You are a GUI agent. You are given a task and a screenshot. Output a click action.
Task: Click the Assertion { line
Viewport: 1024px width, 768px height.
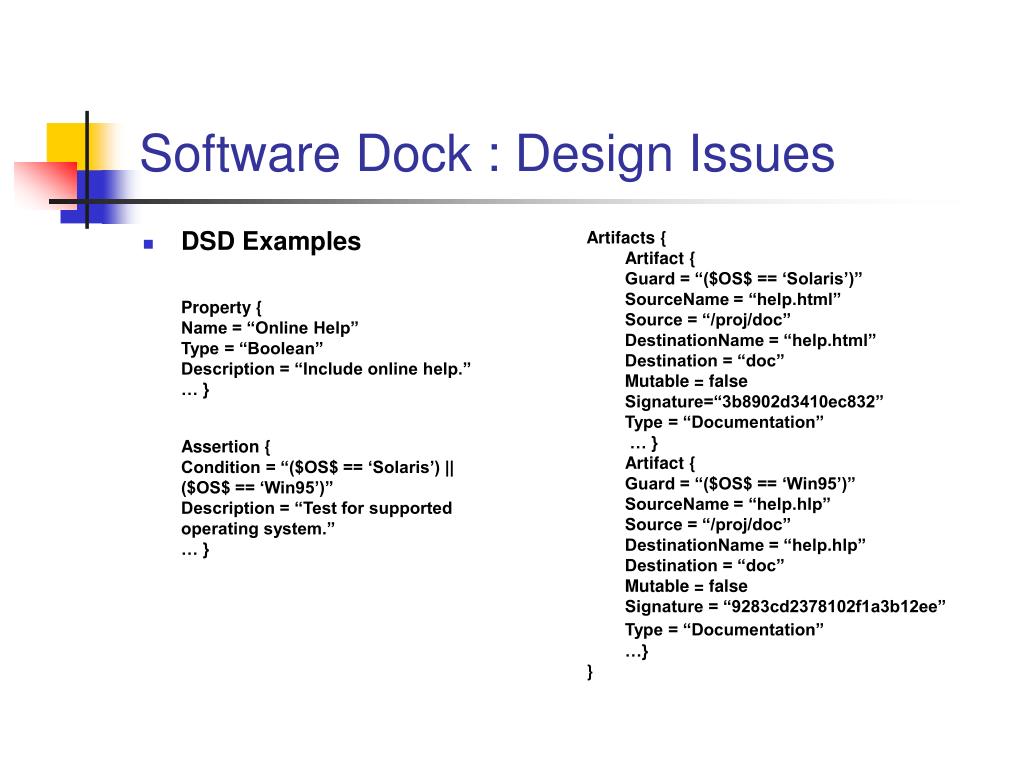point(226,446)
